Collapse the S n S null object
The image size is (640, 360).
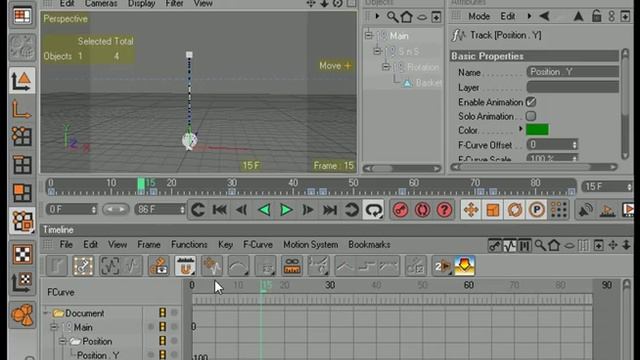tap(378, 51)
